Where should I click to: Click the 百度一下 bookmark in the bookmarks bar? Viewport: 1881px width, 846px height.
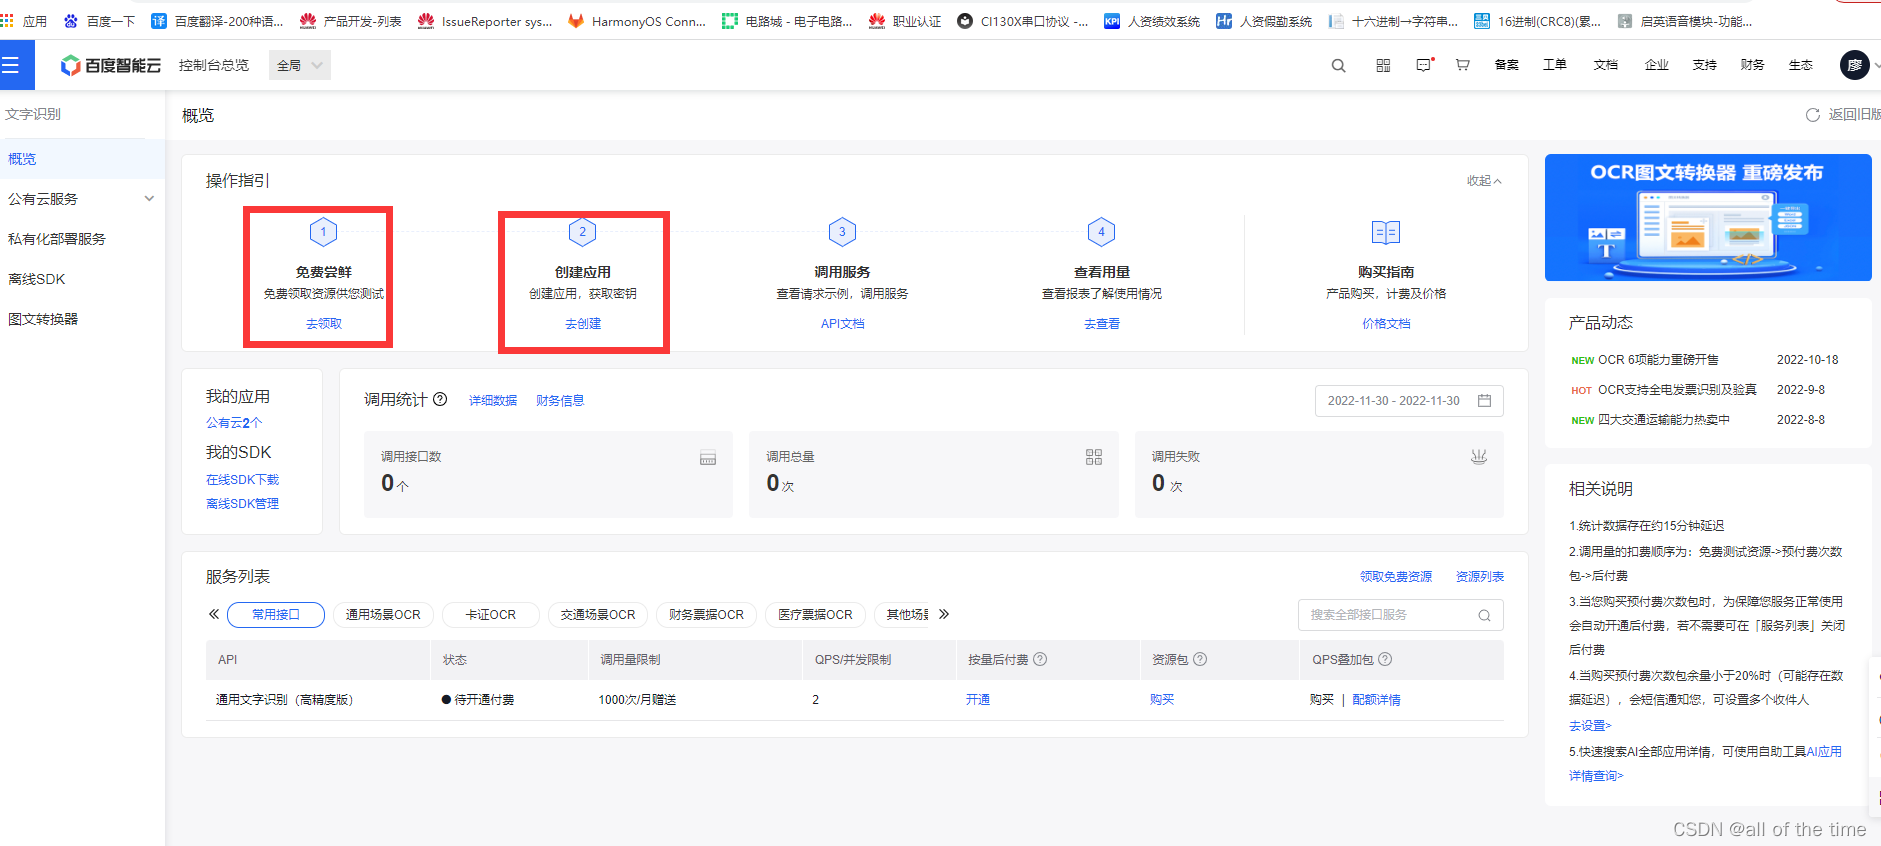click(99, 21)
